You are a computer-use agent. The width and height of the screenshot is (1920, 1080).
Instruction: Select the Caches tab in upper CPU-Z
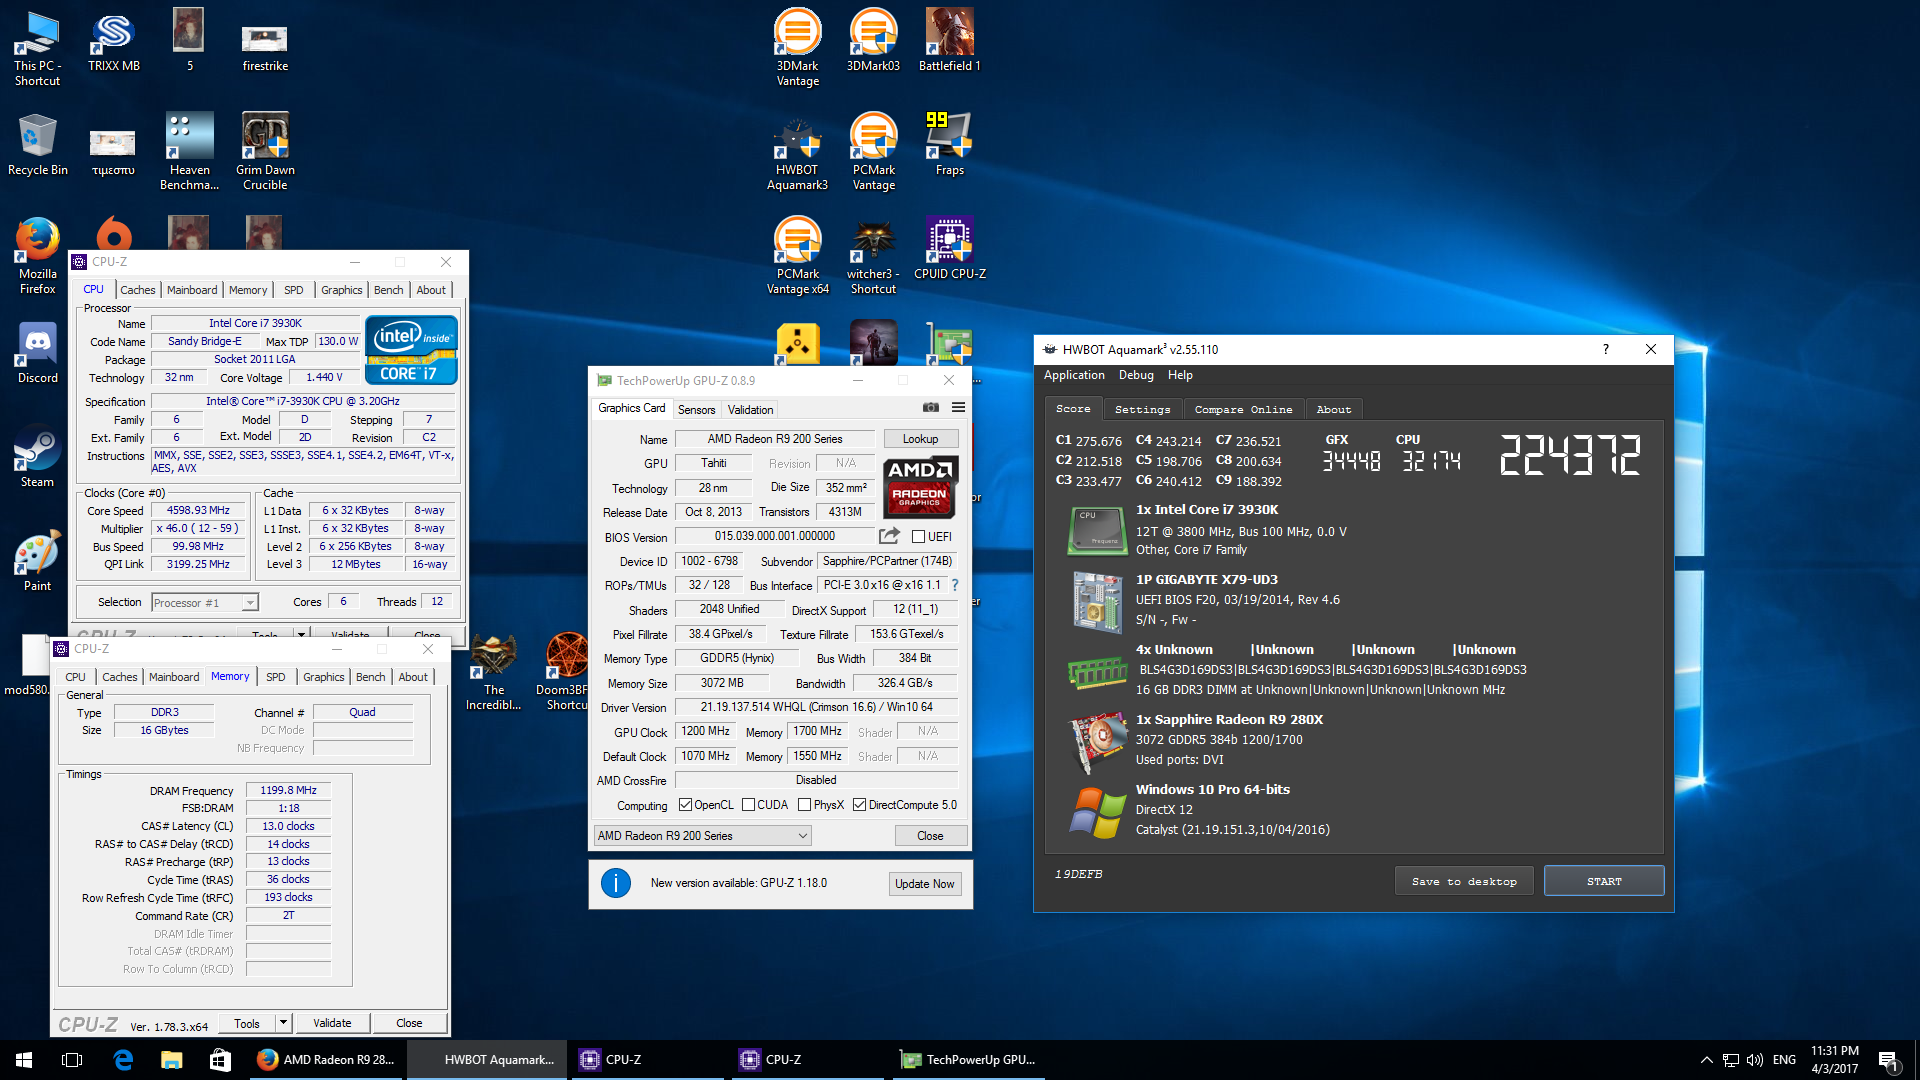138,290
